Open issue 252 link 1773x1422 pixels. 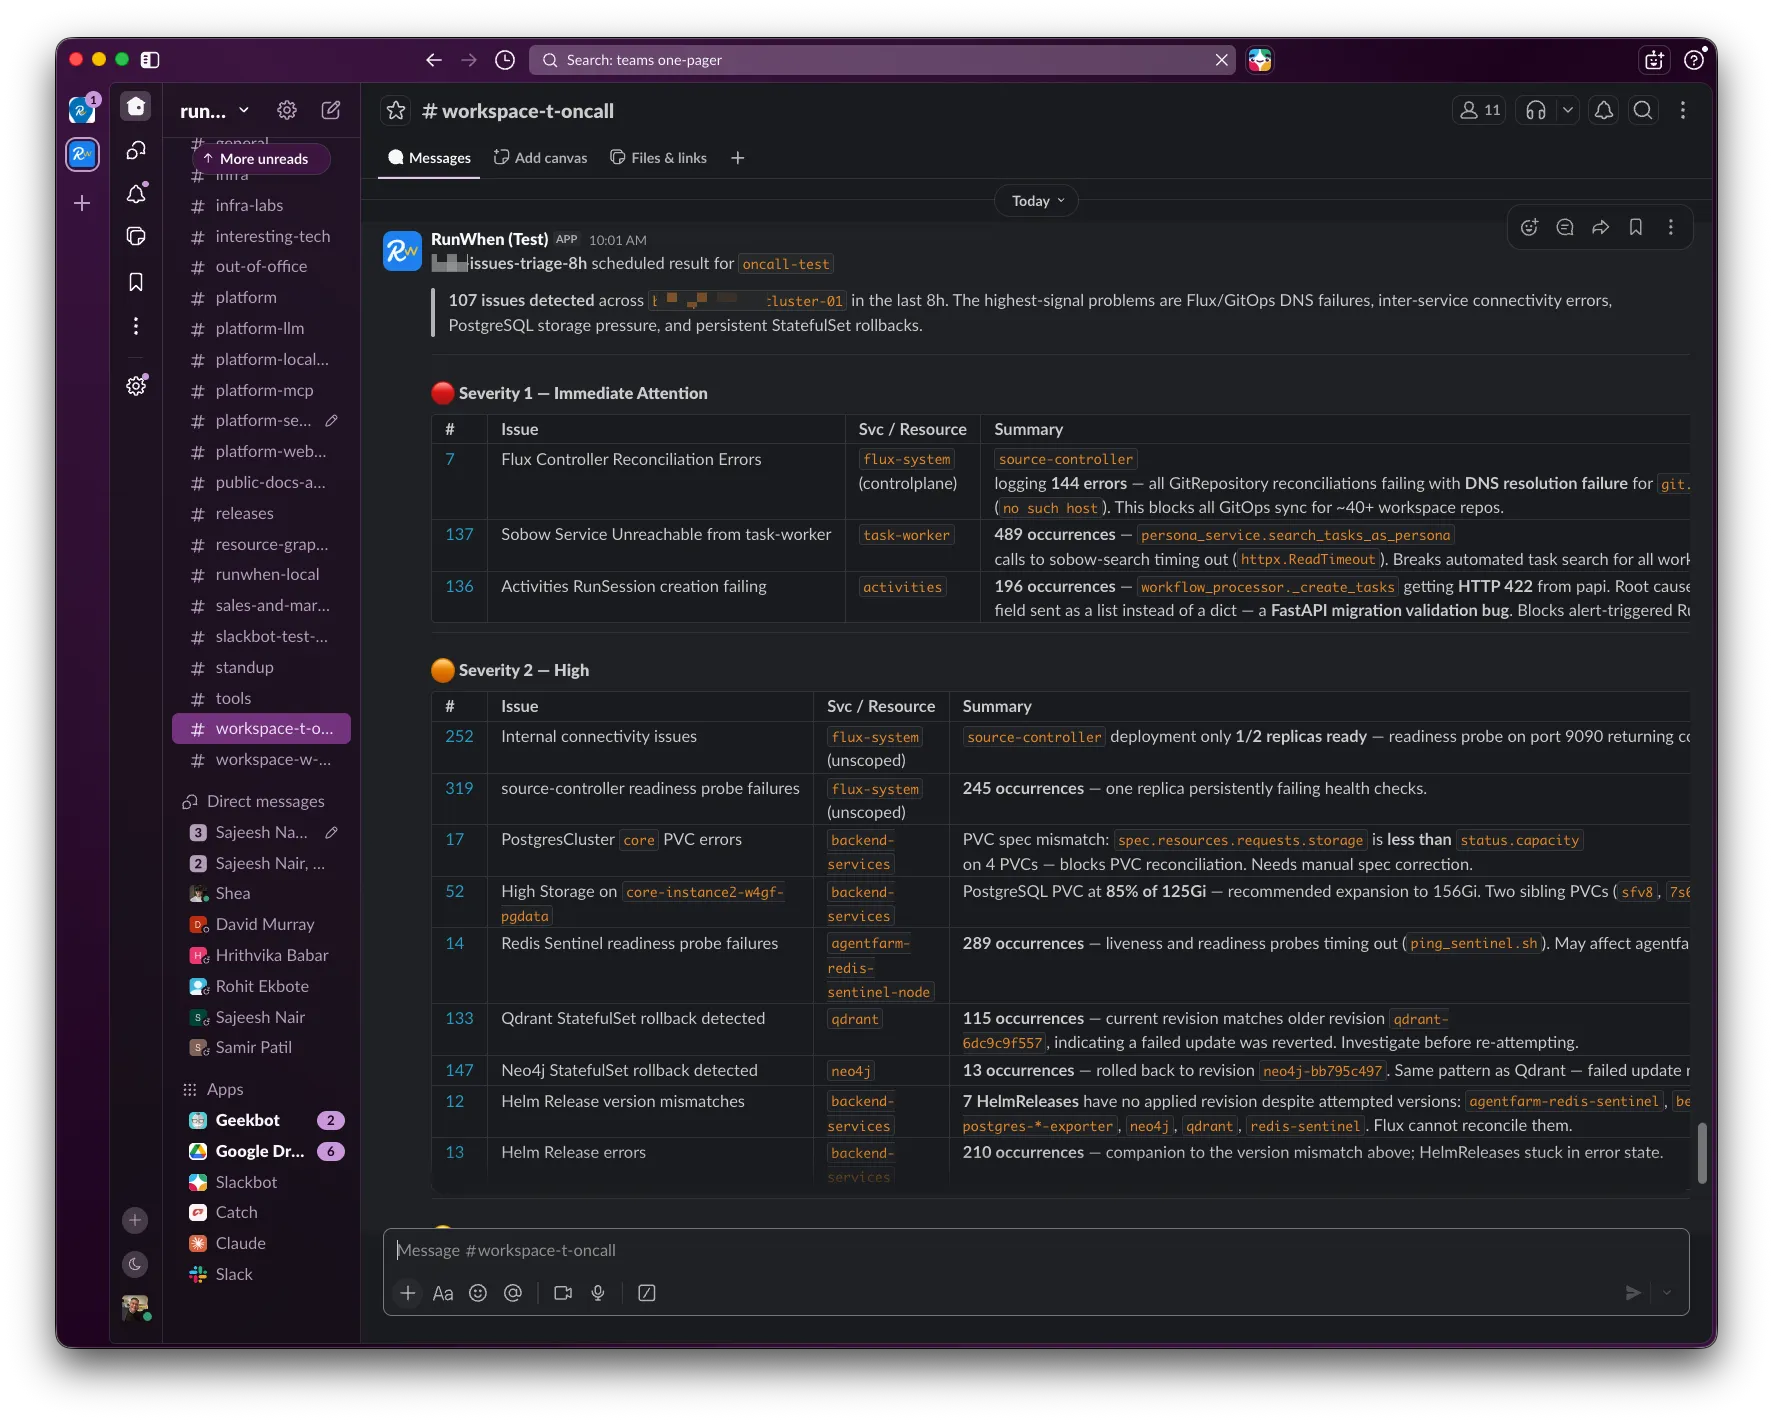tap(459, 736)
